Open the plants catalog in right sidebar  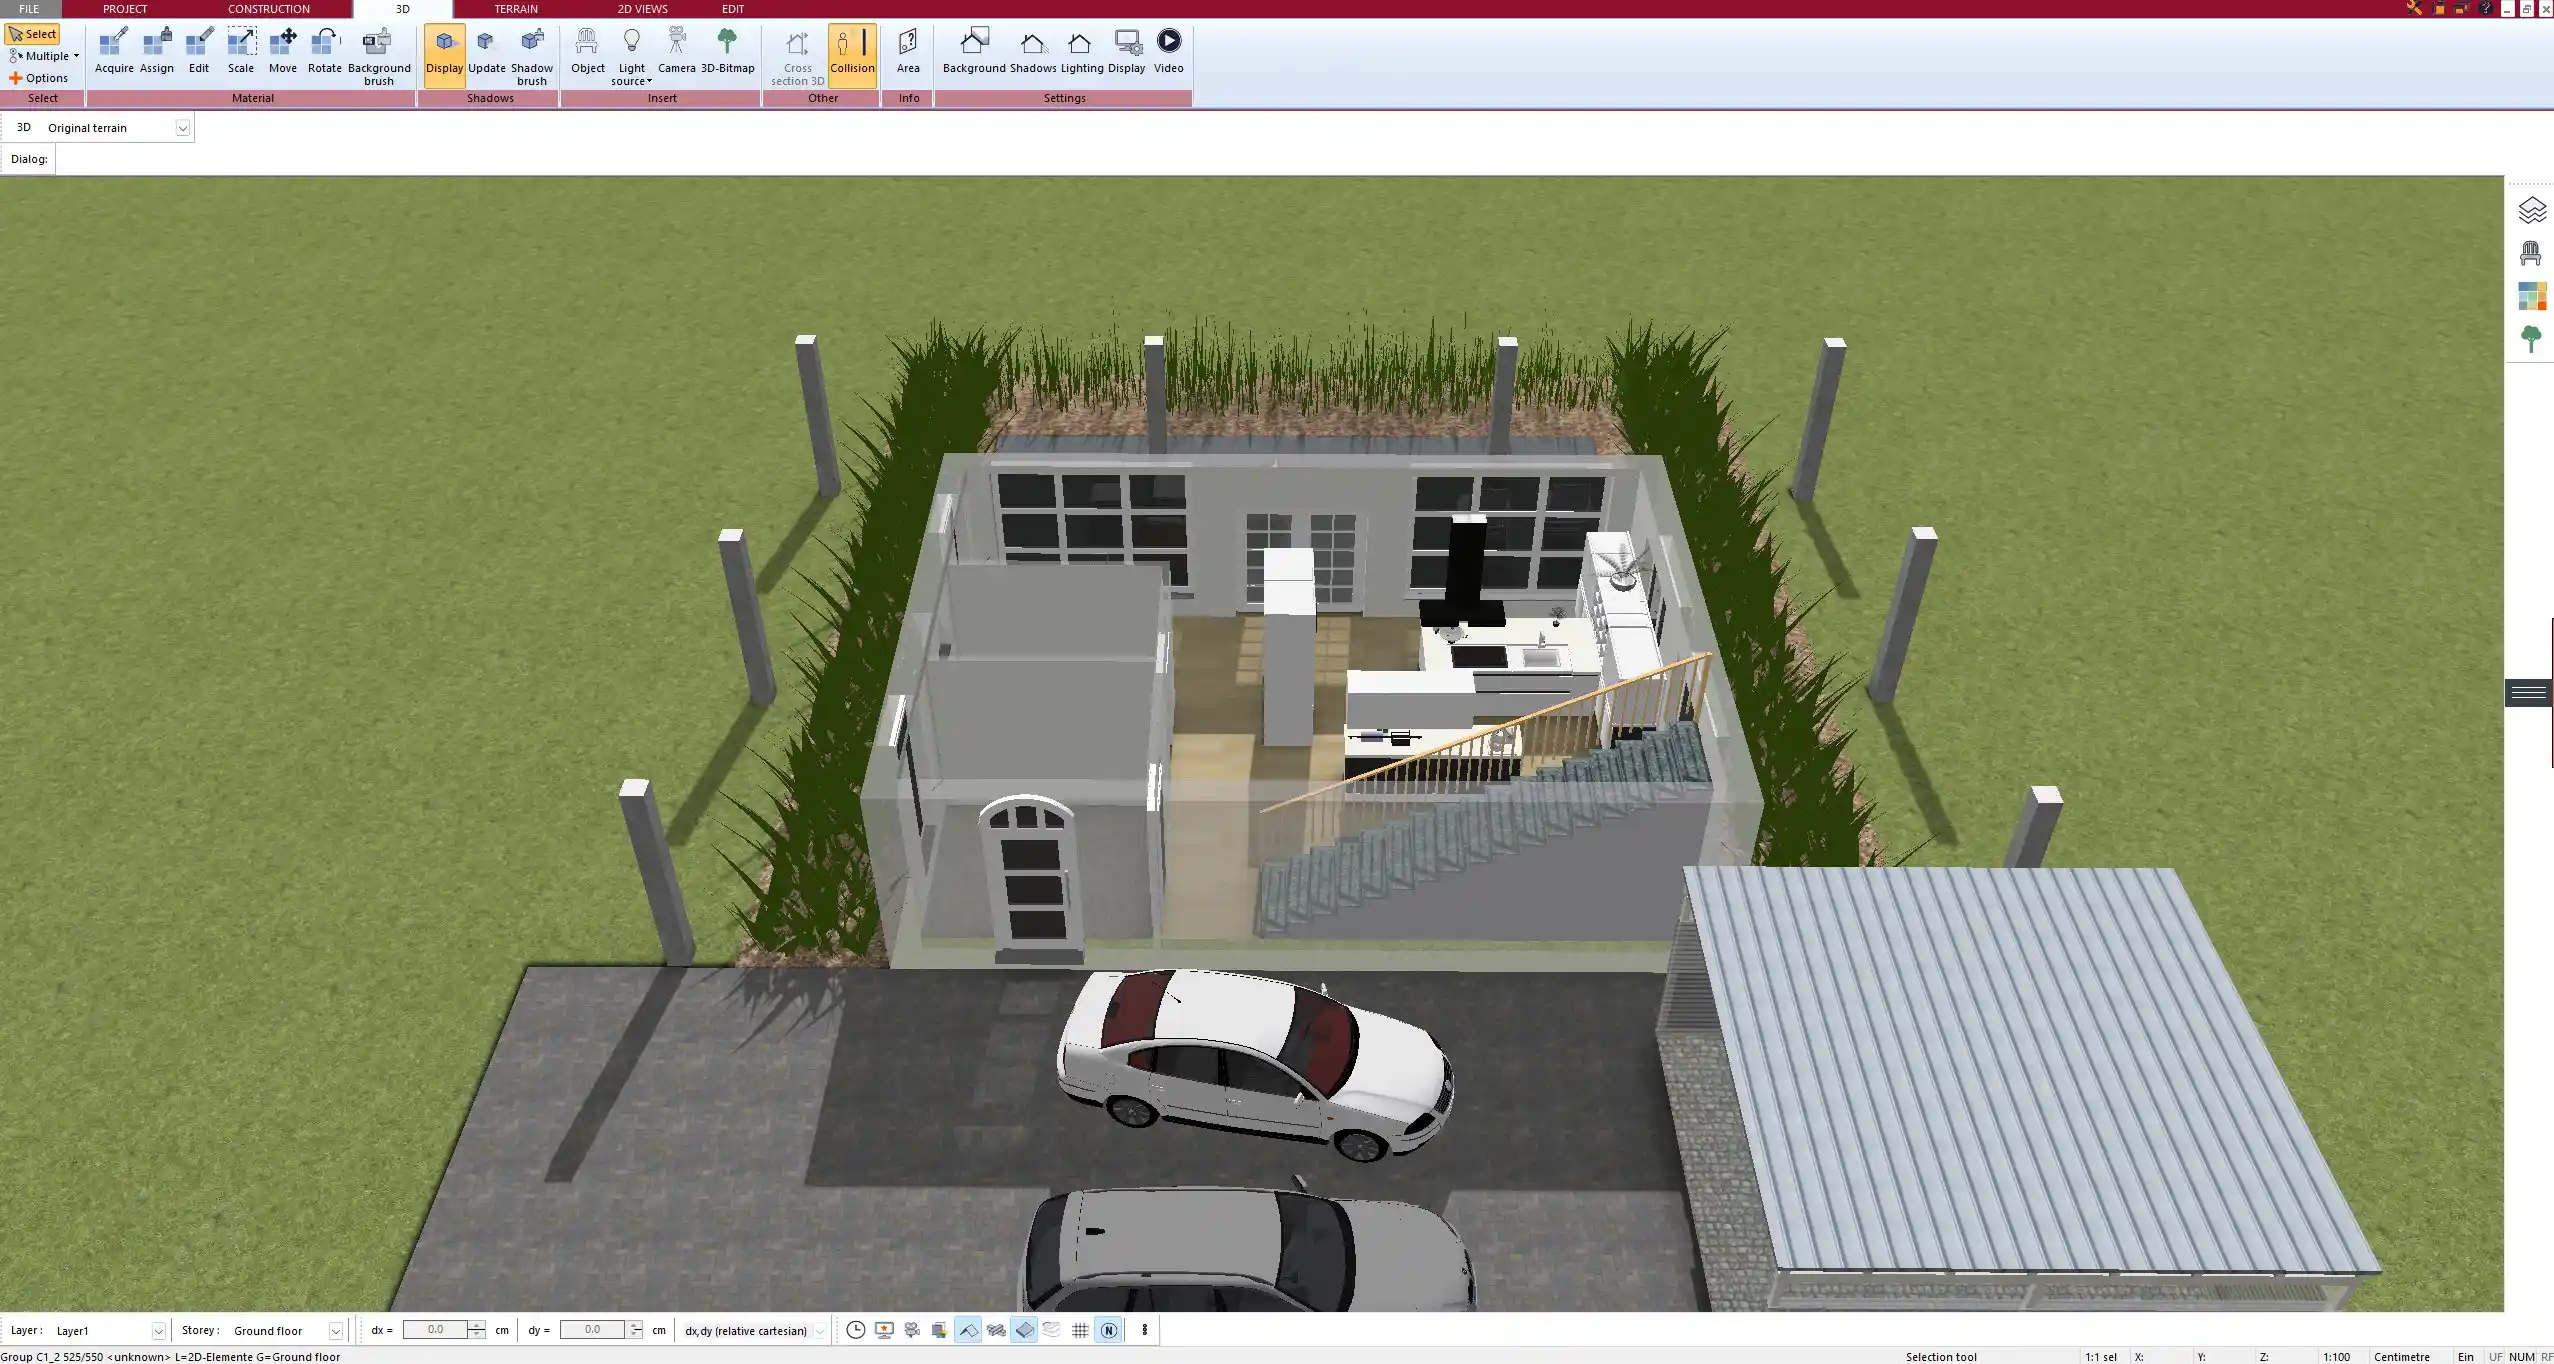[2531, 338]
